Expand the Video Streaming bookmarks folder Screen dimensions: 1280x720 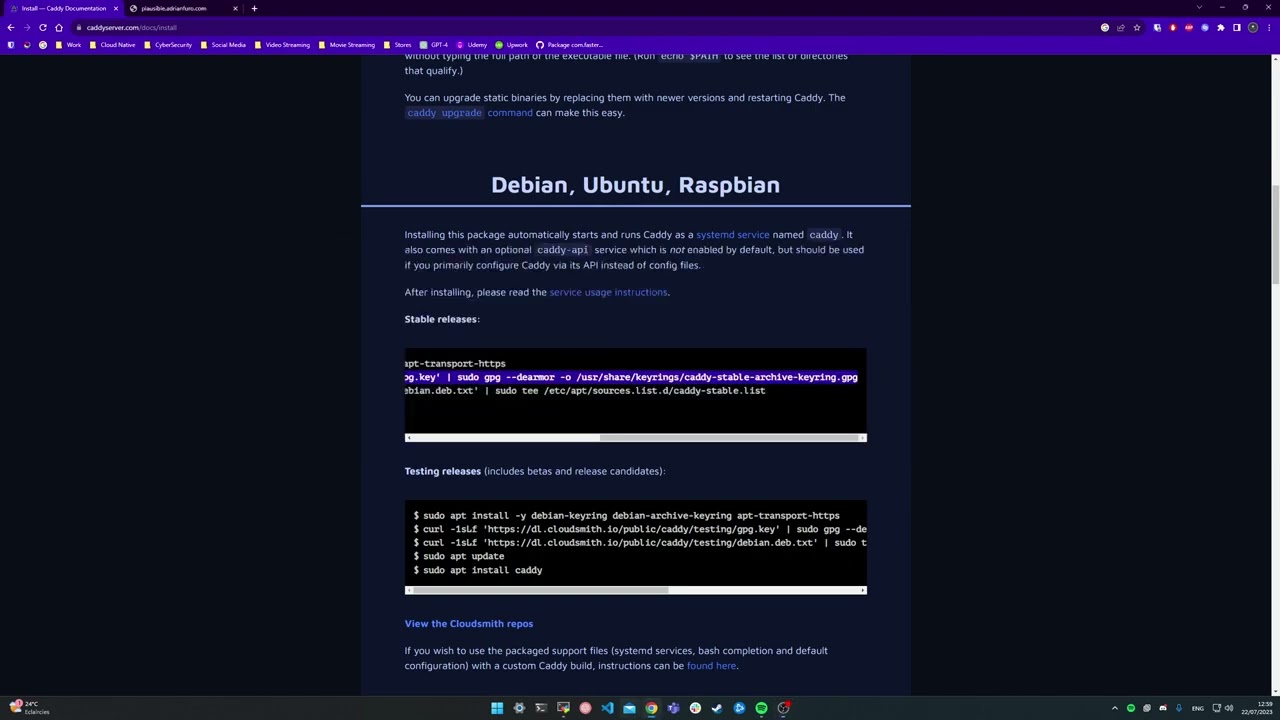[282, 45]
